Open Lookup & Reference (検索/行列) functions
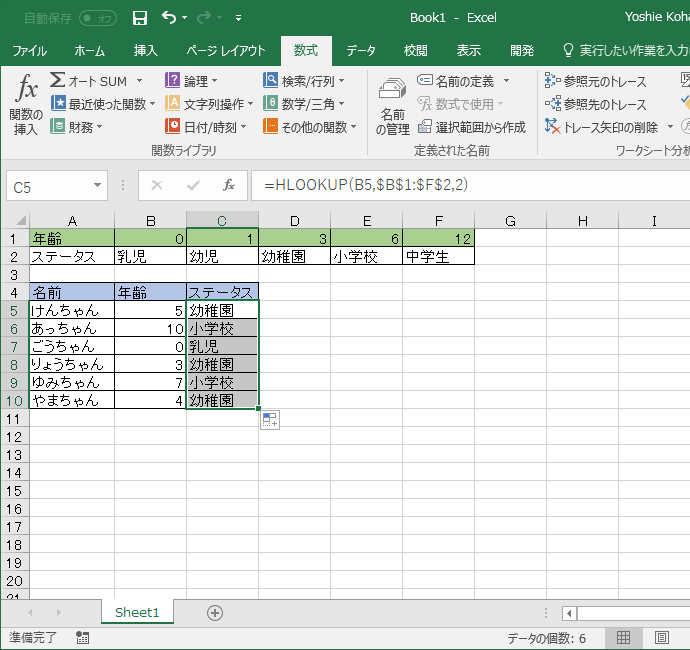Image resolution: width=690 pixels, height=650 pixels. click(x=303, y=81)
